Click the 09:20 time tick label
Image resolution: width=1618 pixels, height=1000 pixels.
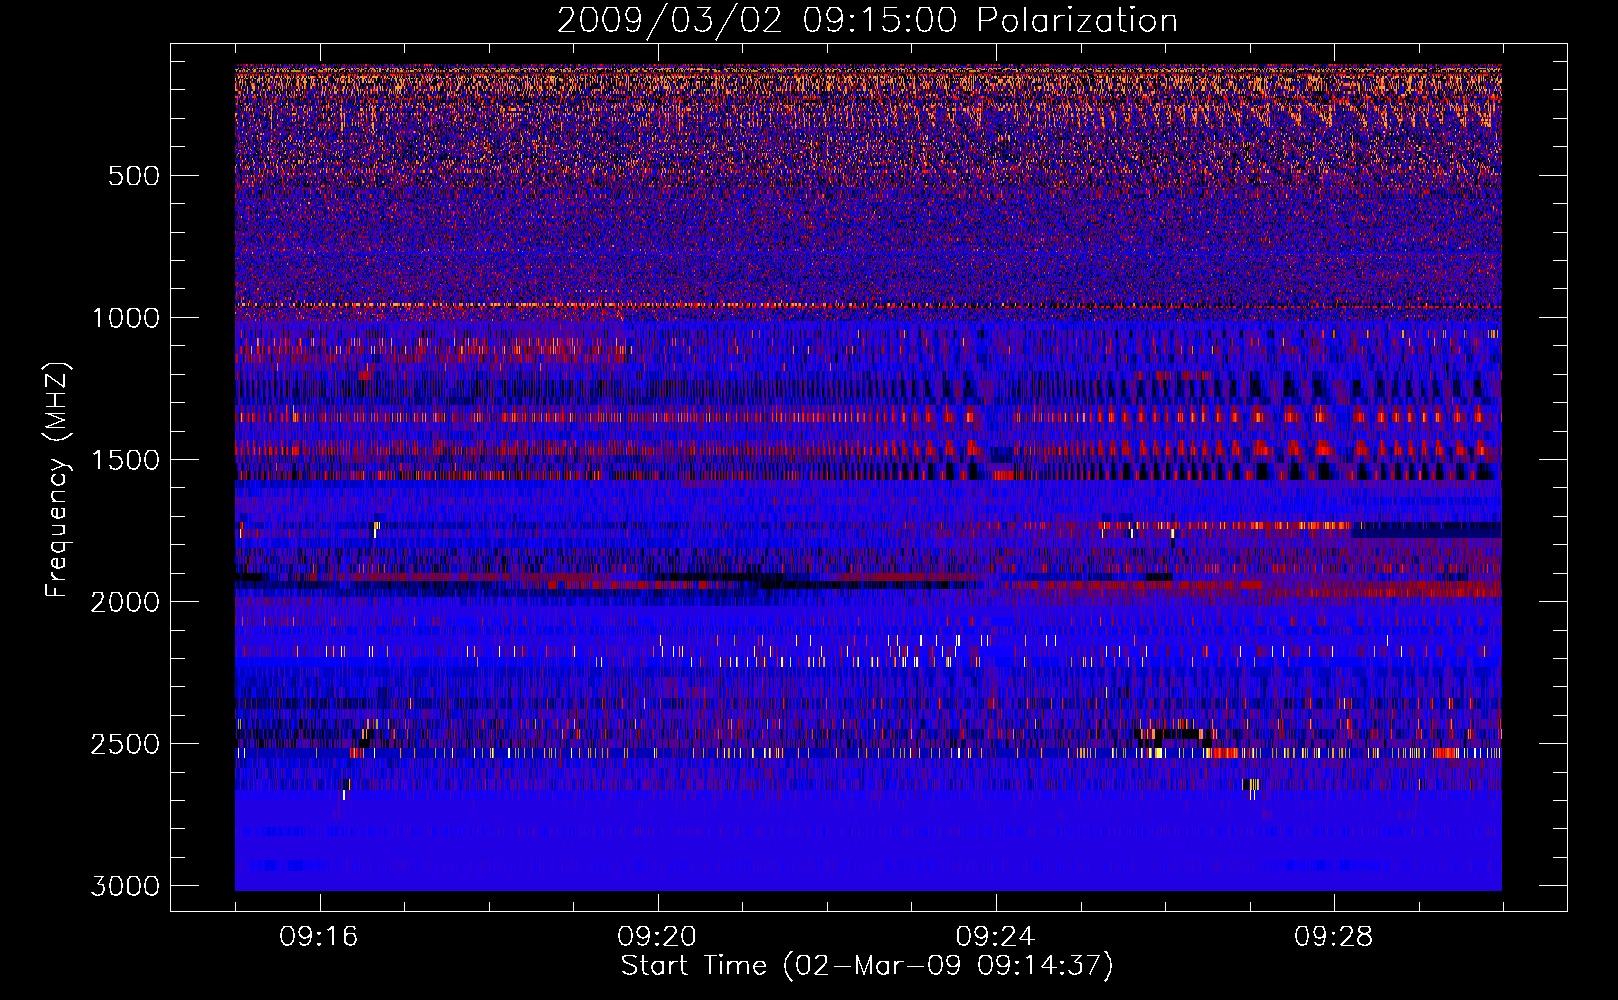(x=657, y=937)
